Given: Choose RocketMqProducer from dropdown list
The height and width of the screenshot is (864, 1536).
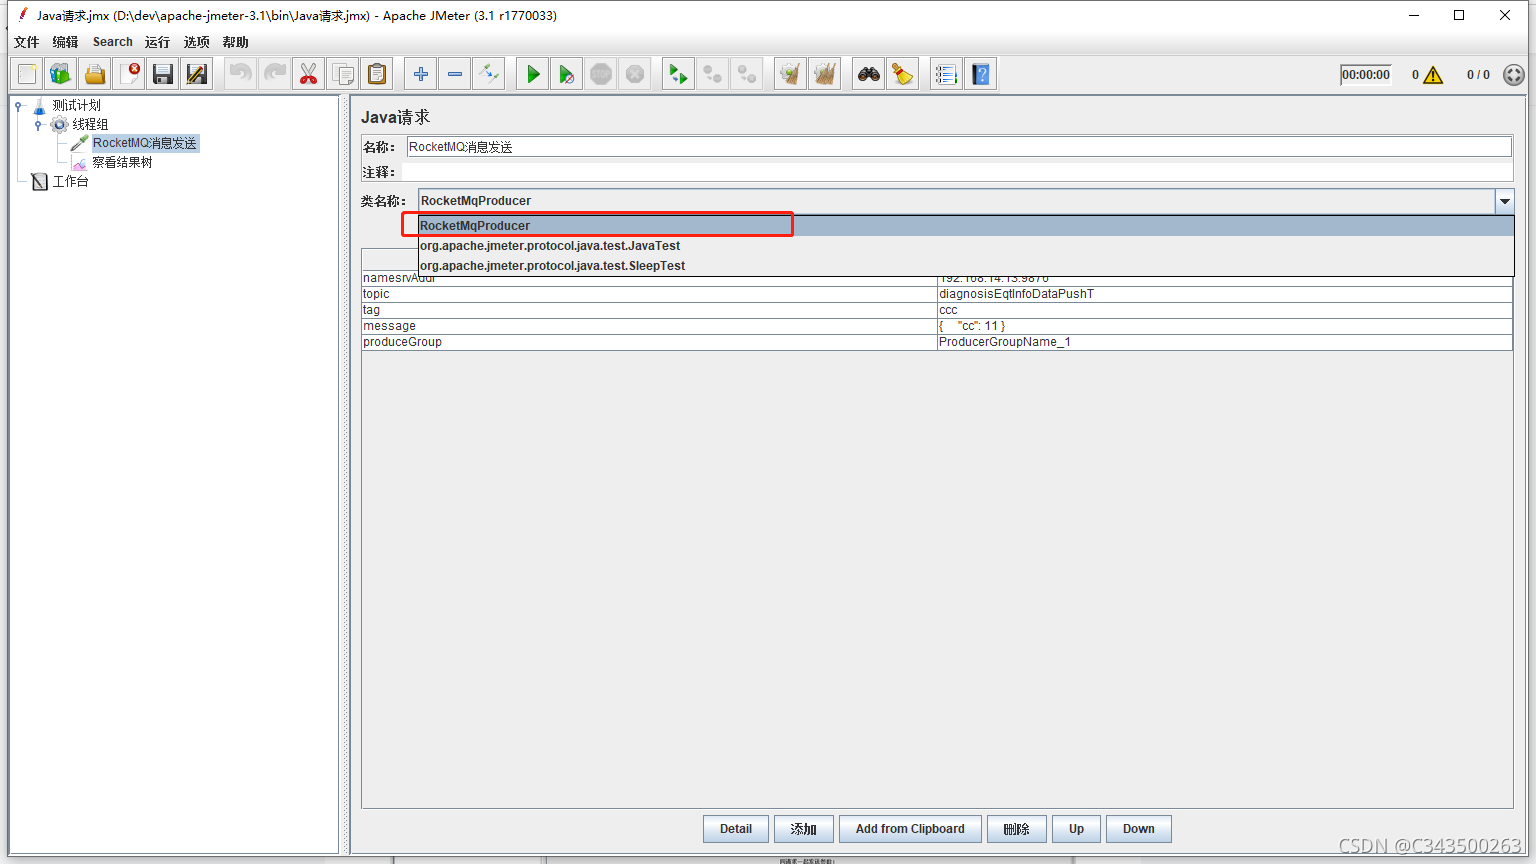Looking at the screenshot, I should (x=966, y=226).
